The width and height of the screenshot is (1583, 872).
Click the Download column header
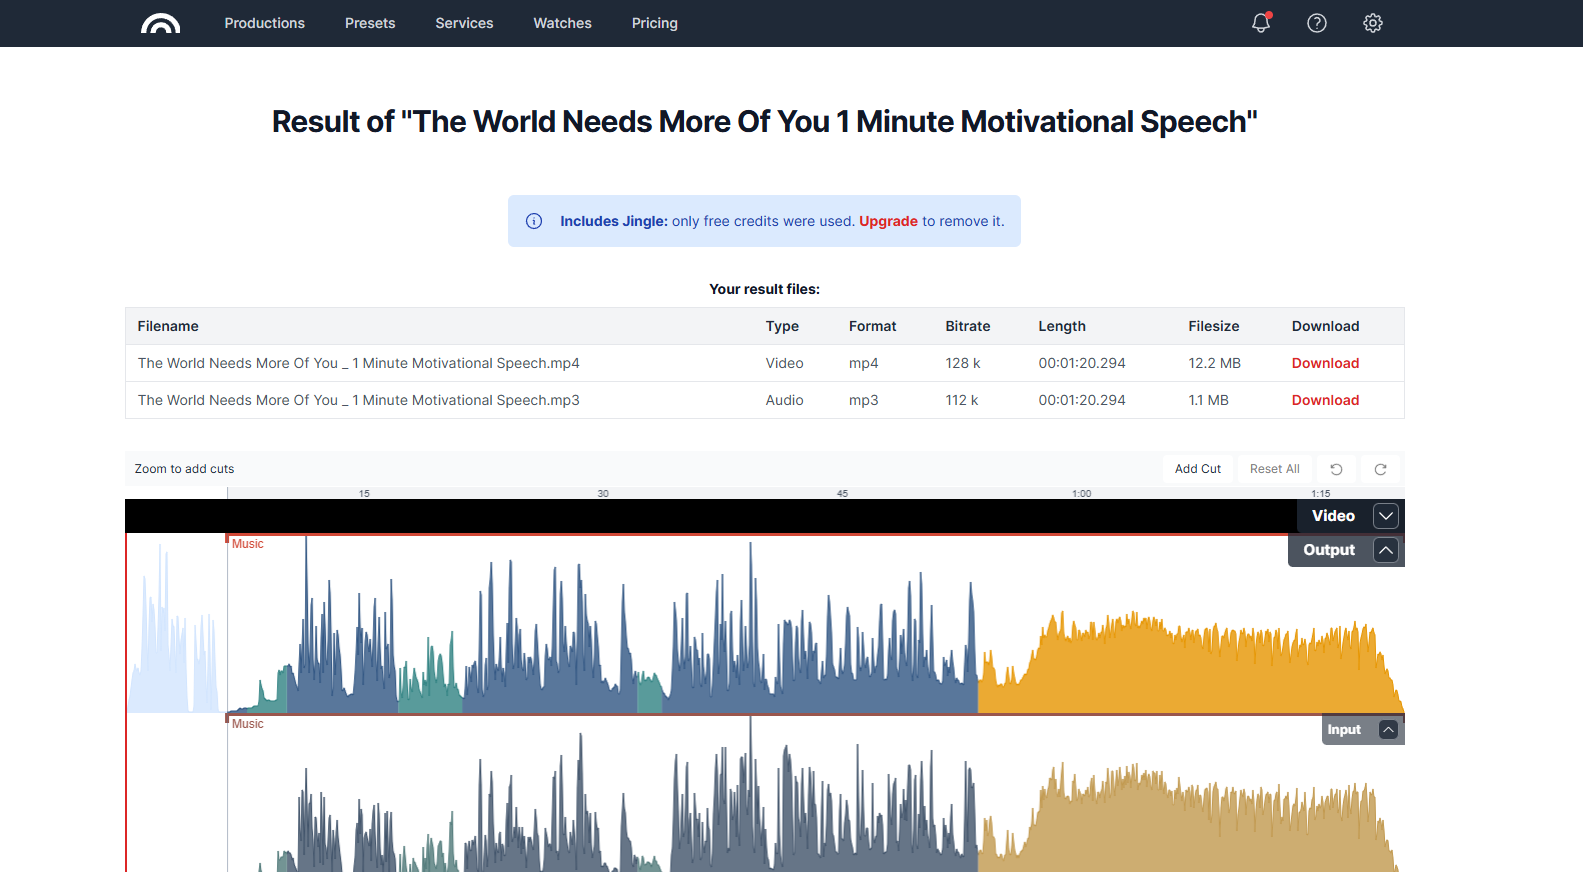[1325, 326]
